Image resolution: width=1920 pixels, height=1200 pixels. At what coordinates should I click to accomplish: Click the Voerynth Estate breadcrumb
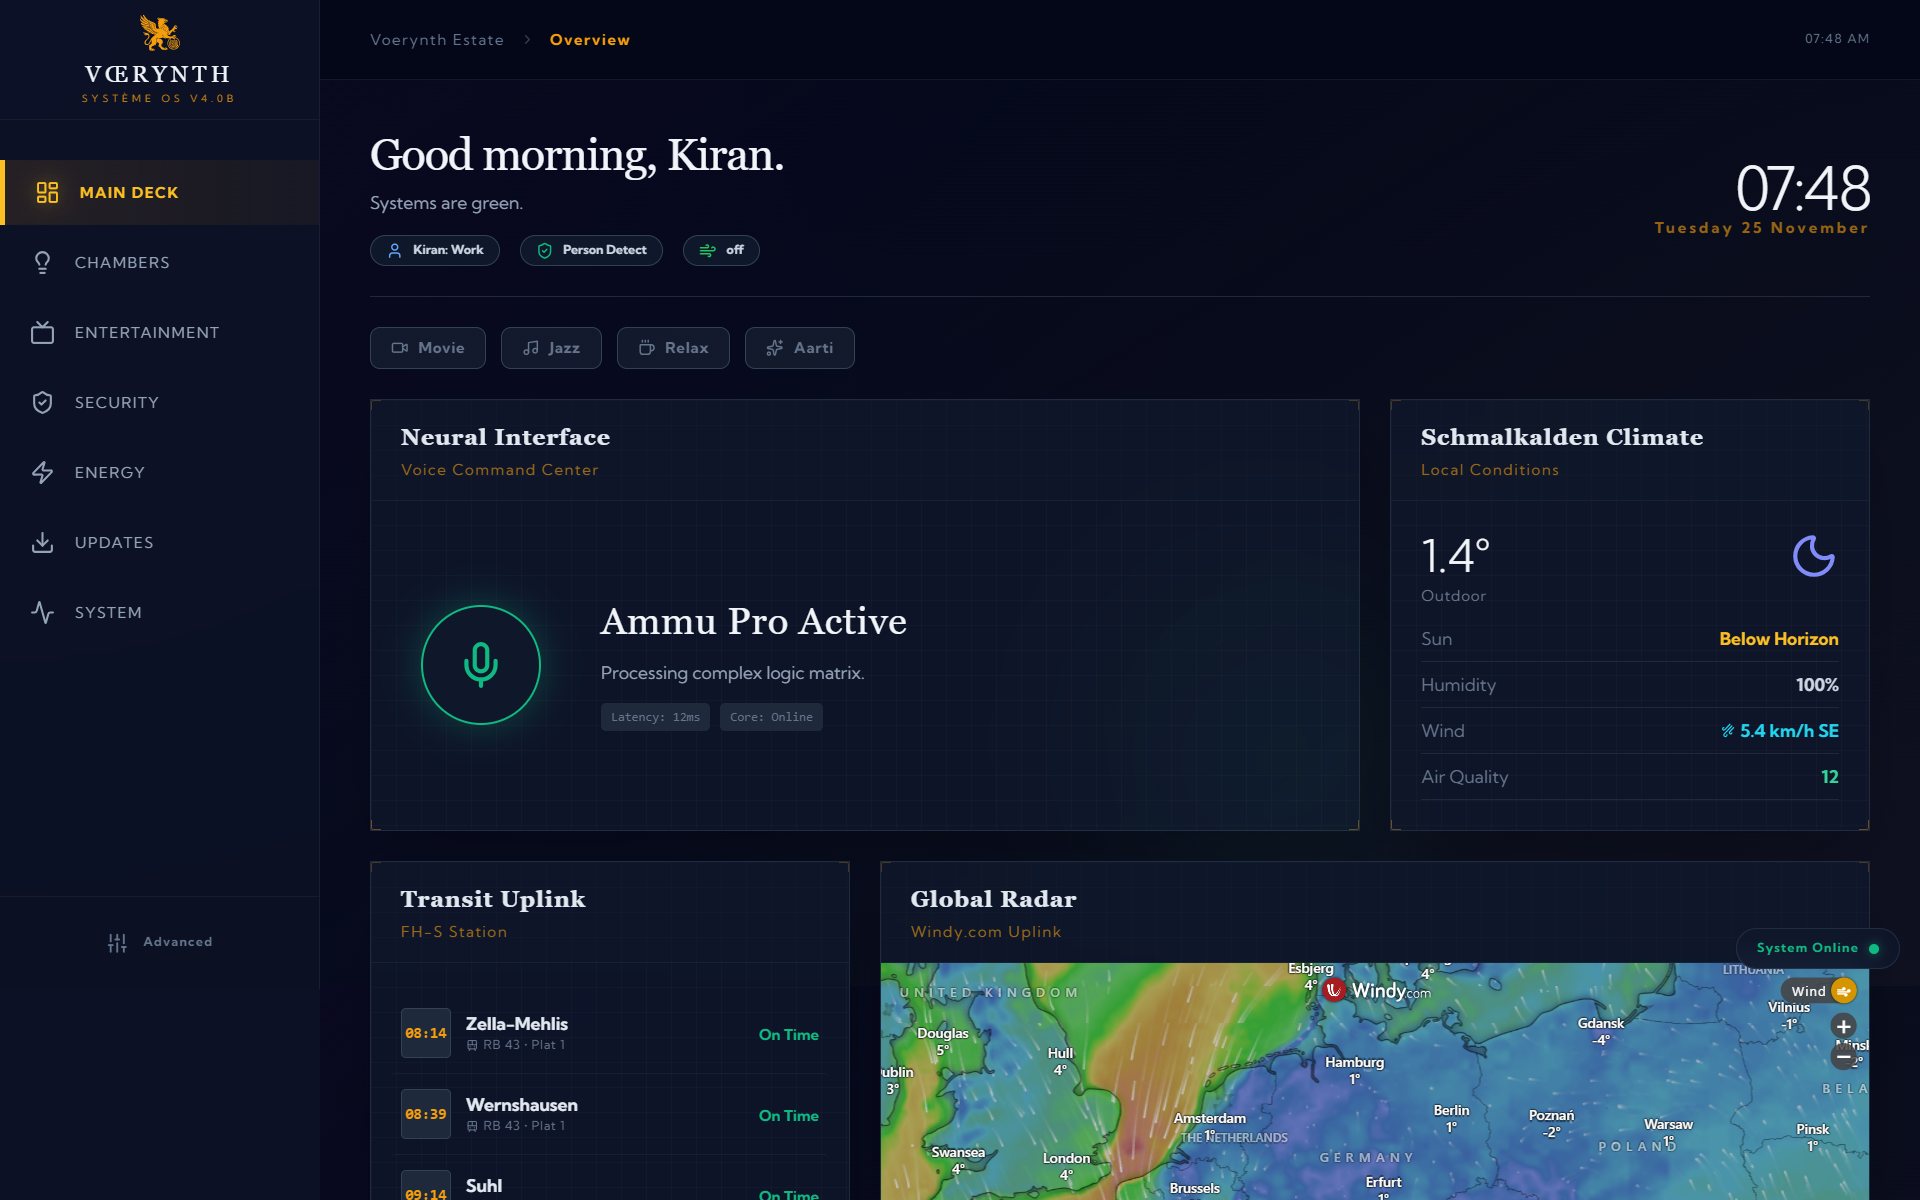tap(437, 40)
